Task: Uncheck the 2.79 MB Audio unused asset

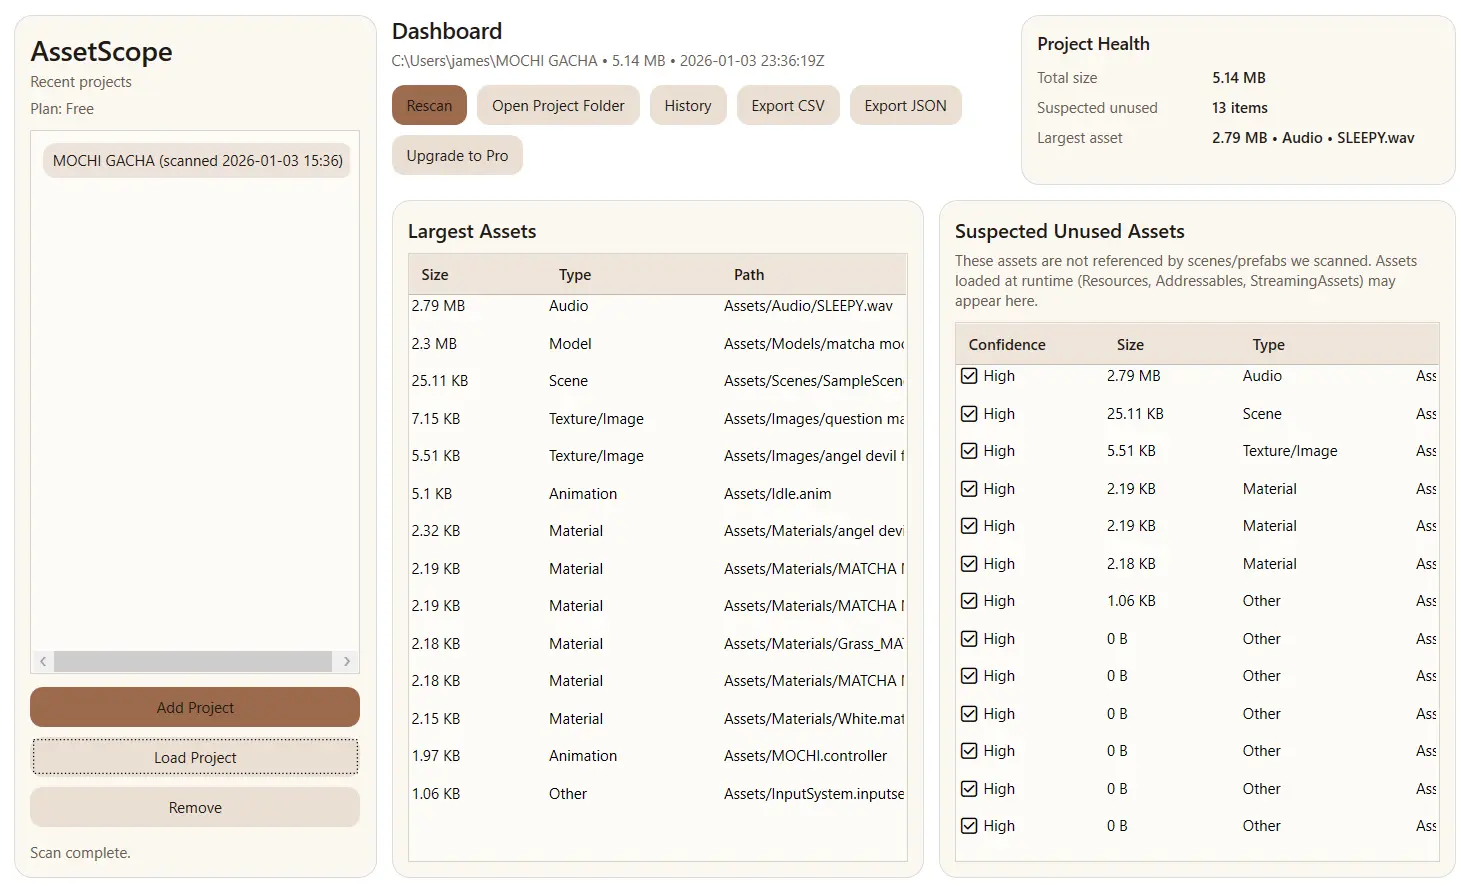Action: 969,376
